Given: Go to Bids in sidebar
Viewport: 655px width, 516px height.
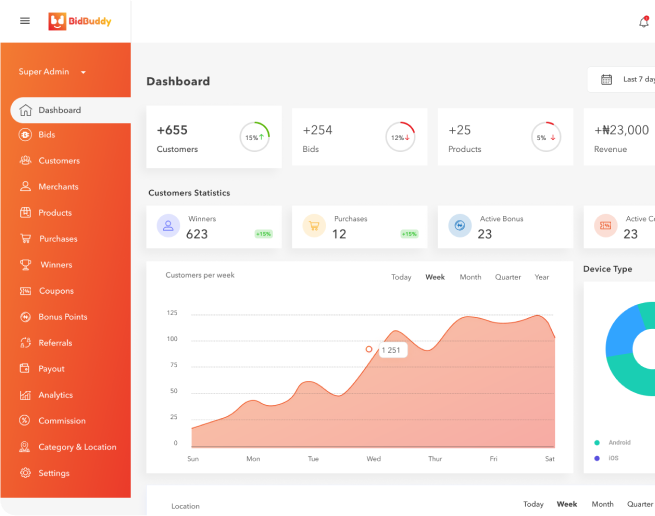Looking at the screenshot, I should tap(47, 135).
